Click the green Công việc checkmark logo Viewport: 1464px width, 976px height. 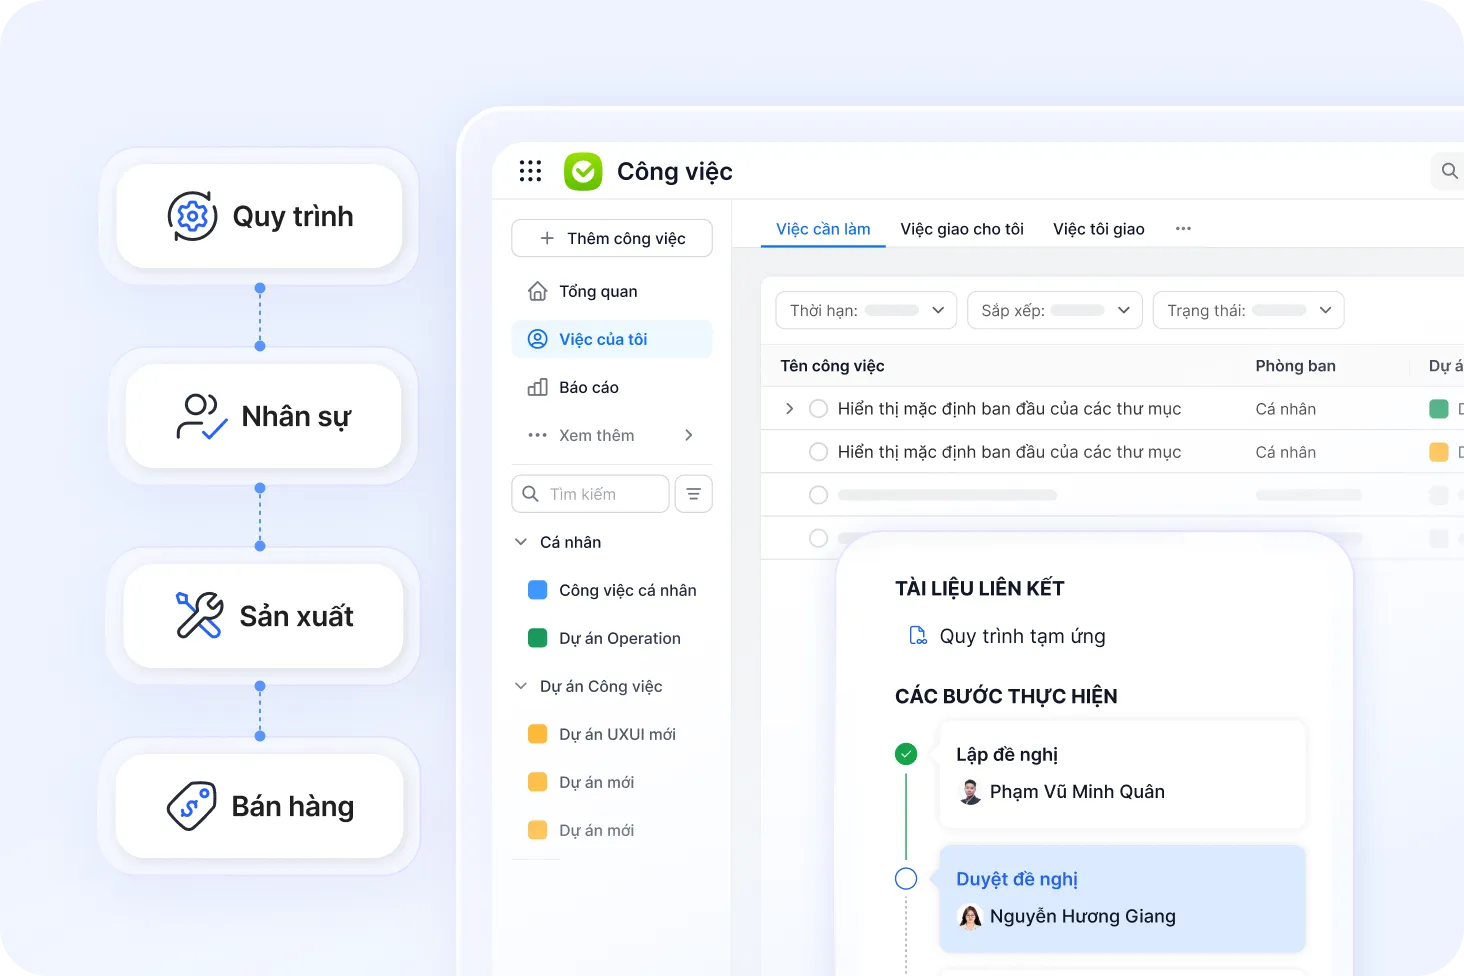pyautogui.click(x=583, y=171)
